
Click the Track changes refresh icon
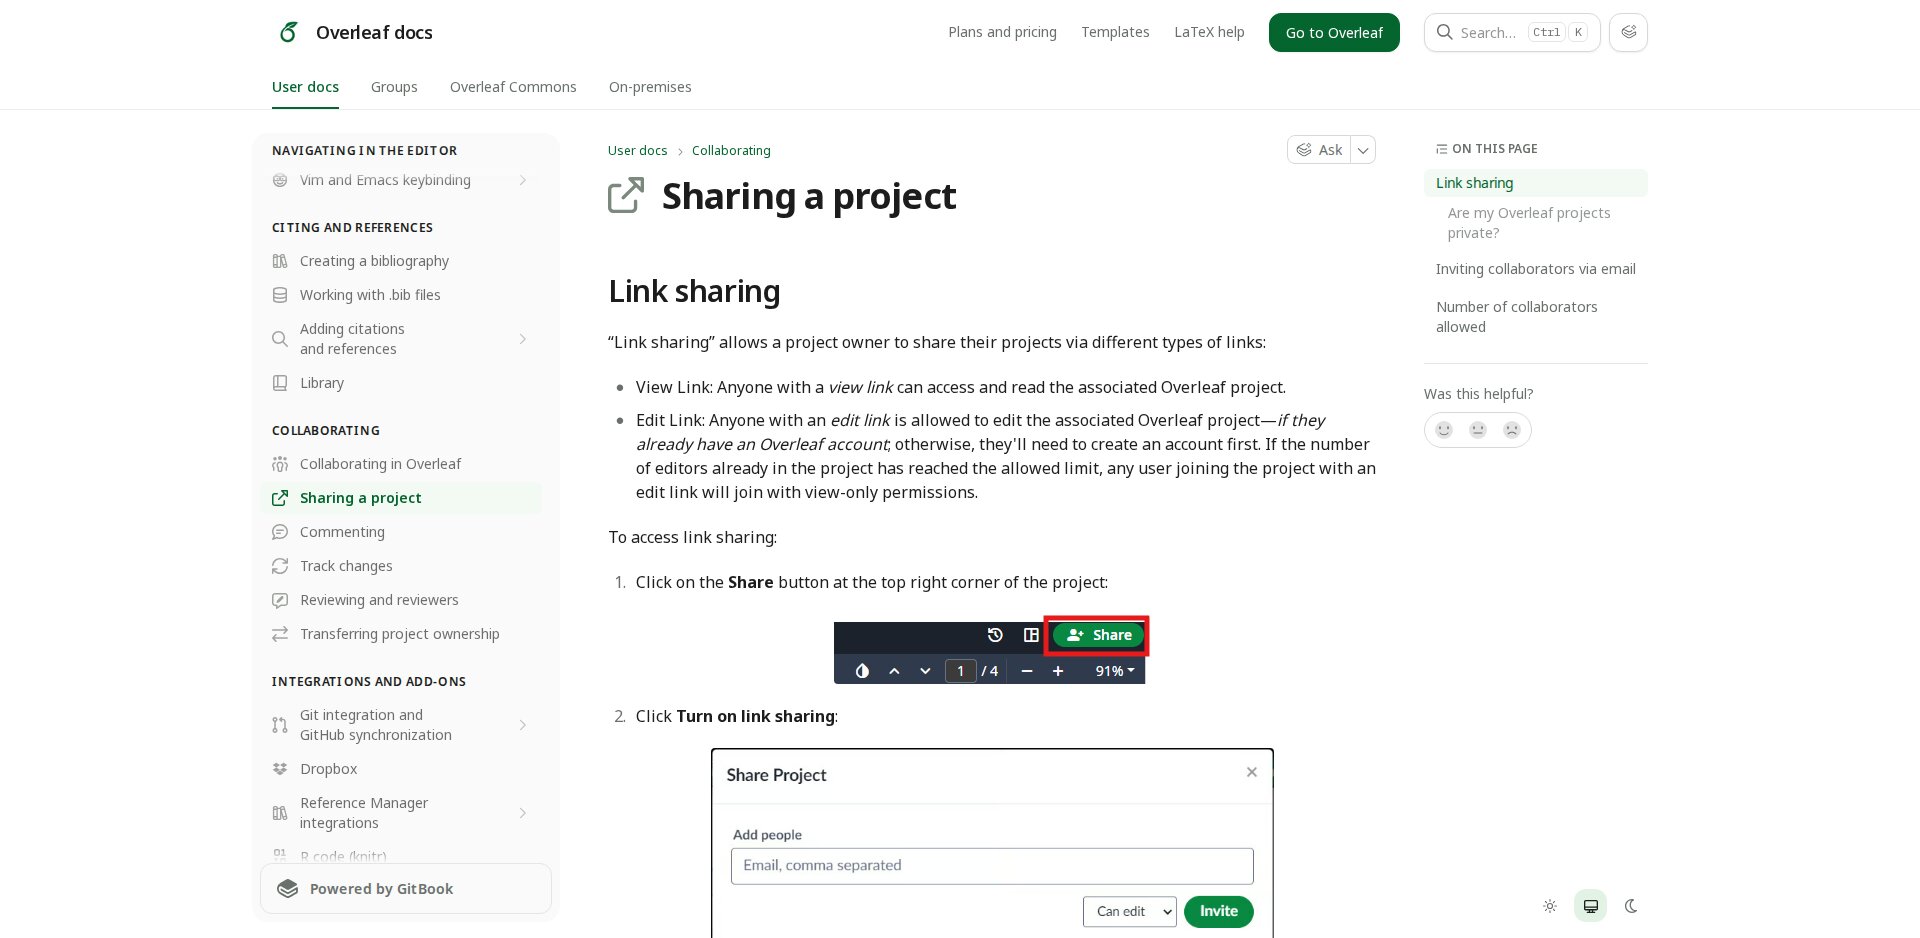click(x=280, y=566)
